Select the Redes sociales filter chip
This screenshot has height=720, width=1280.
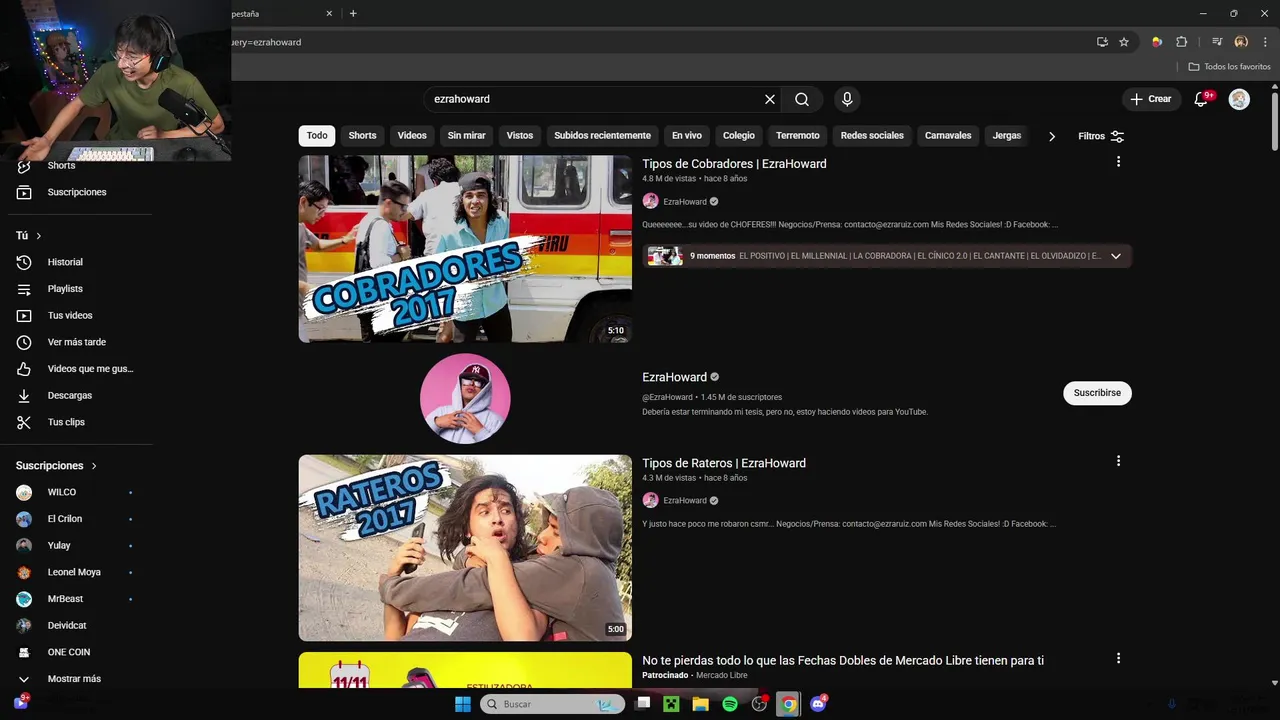872,136
